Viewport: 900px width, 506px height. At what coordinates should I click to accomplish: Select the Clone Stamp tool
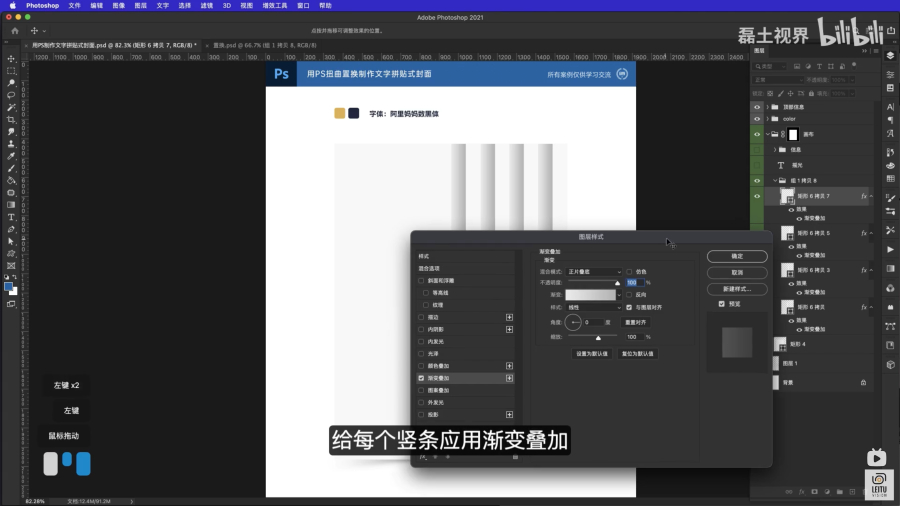[x=11, y=144]
